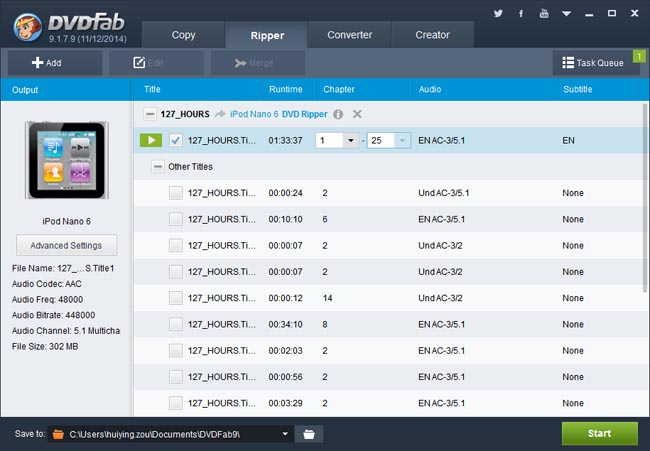Click the iPod Nano 6 profile link
Image resolution: width=650 pixels, height=451 pixels.
tap(254, 114)
